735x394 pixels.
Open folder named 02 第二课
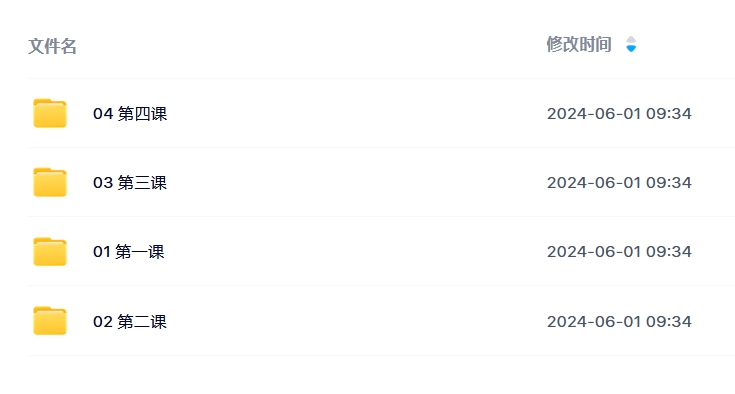(130, 321)
